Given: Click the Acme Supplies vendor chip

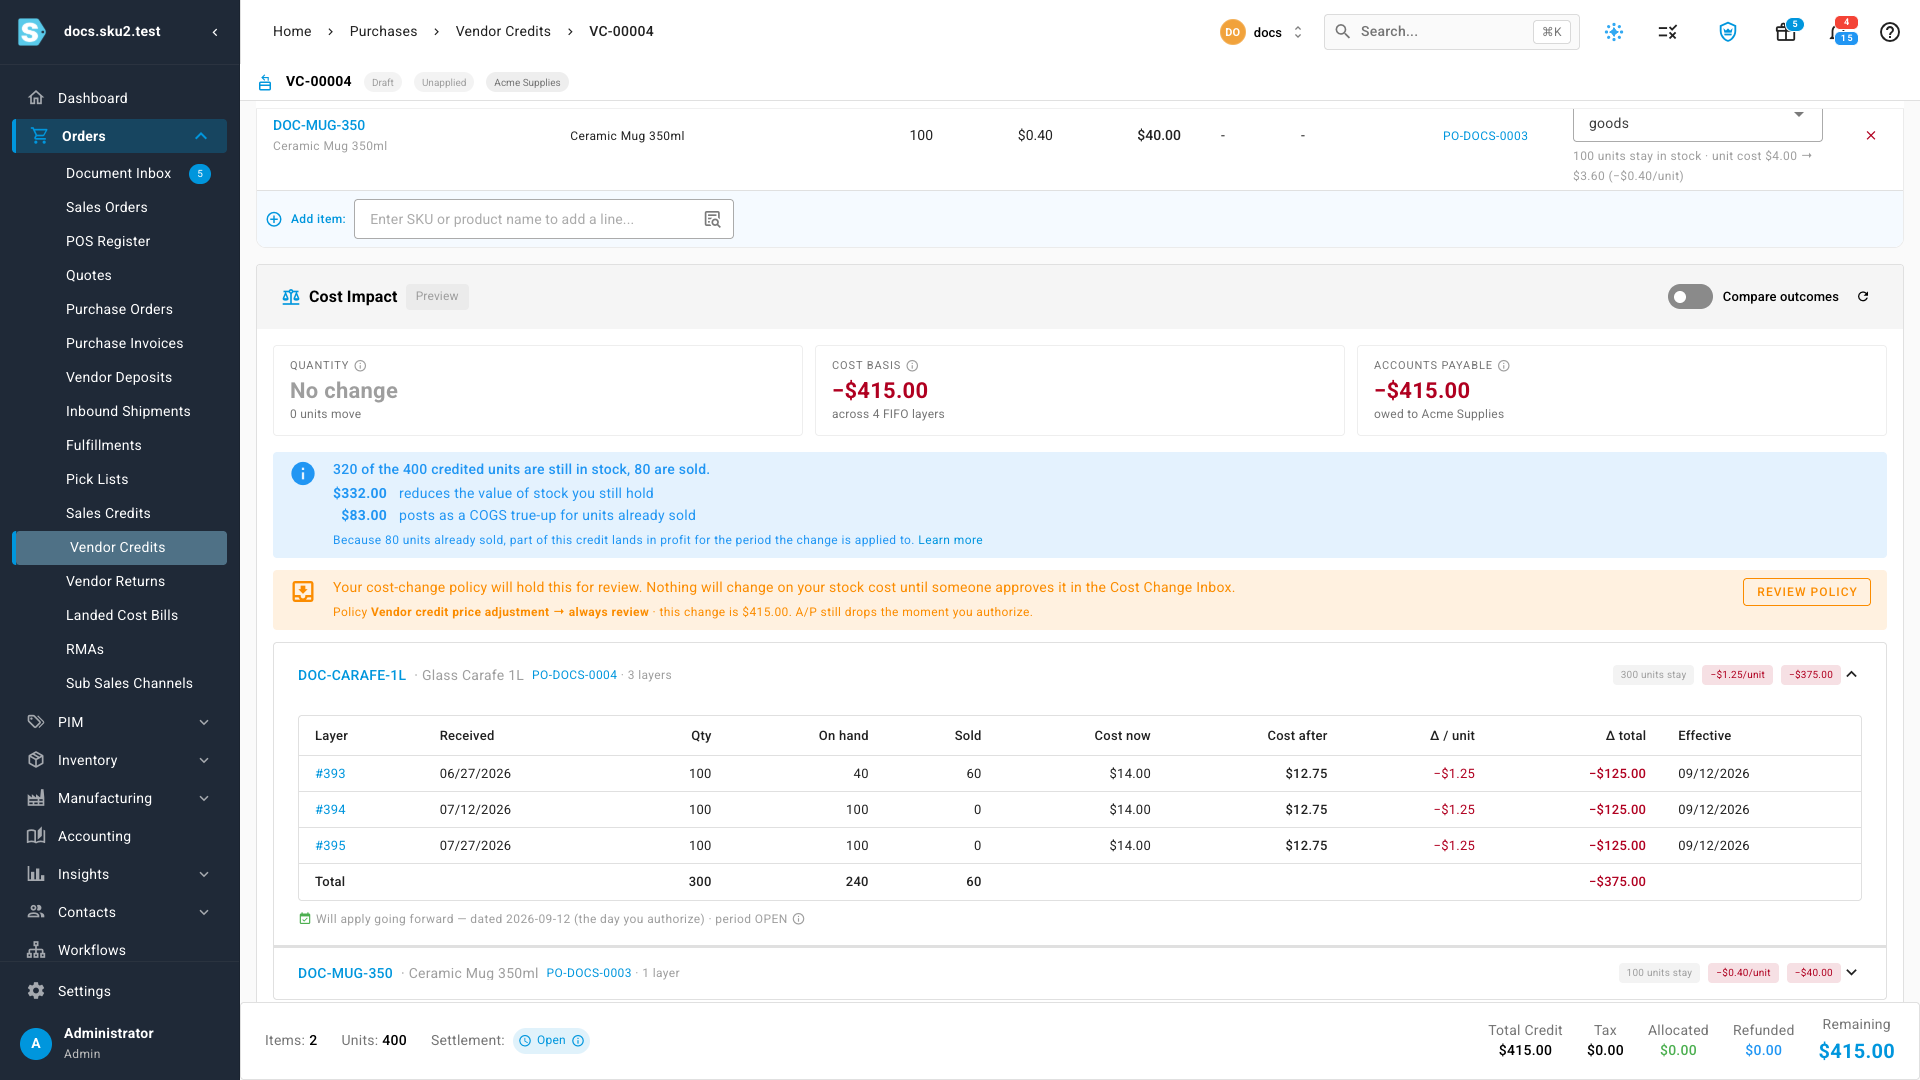Looking at the screenshot, I should [527, 83].
